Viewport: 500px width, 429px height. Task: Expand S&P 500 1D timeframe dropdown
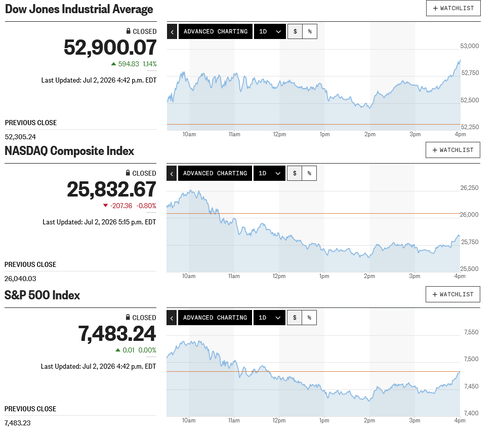pyautogui.click(x=270, y=318)
